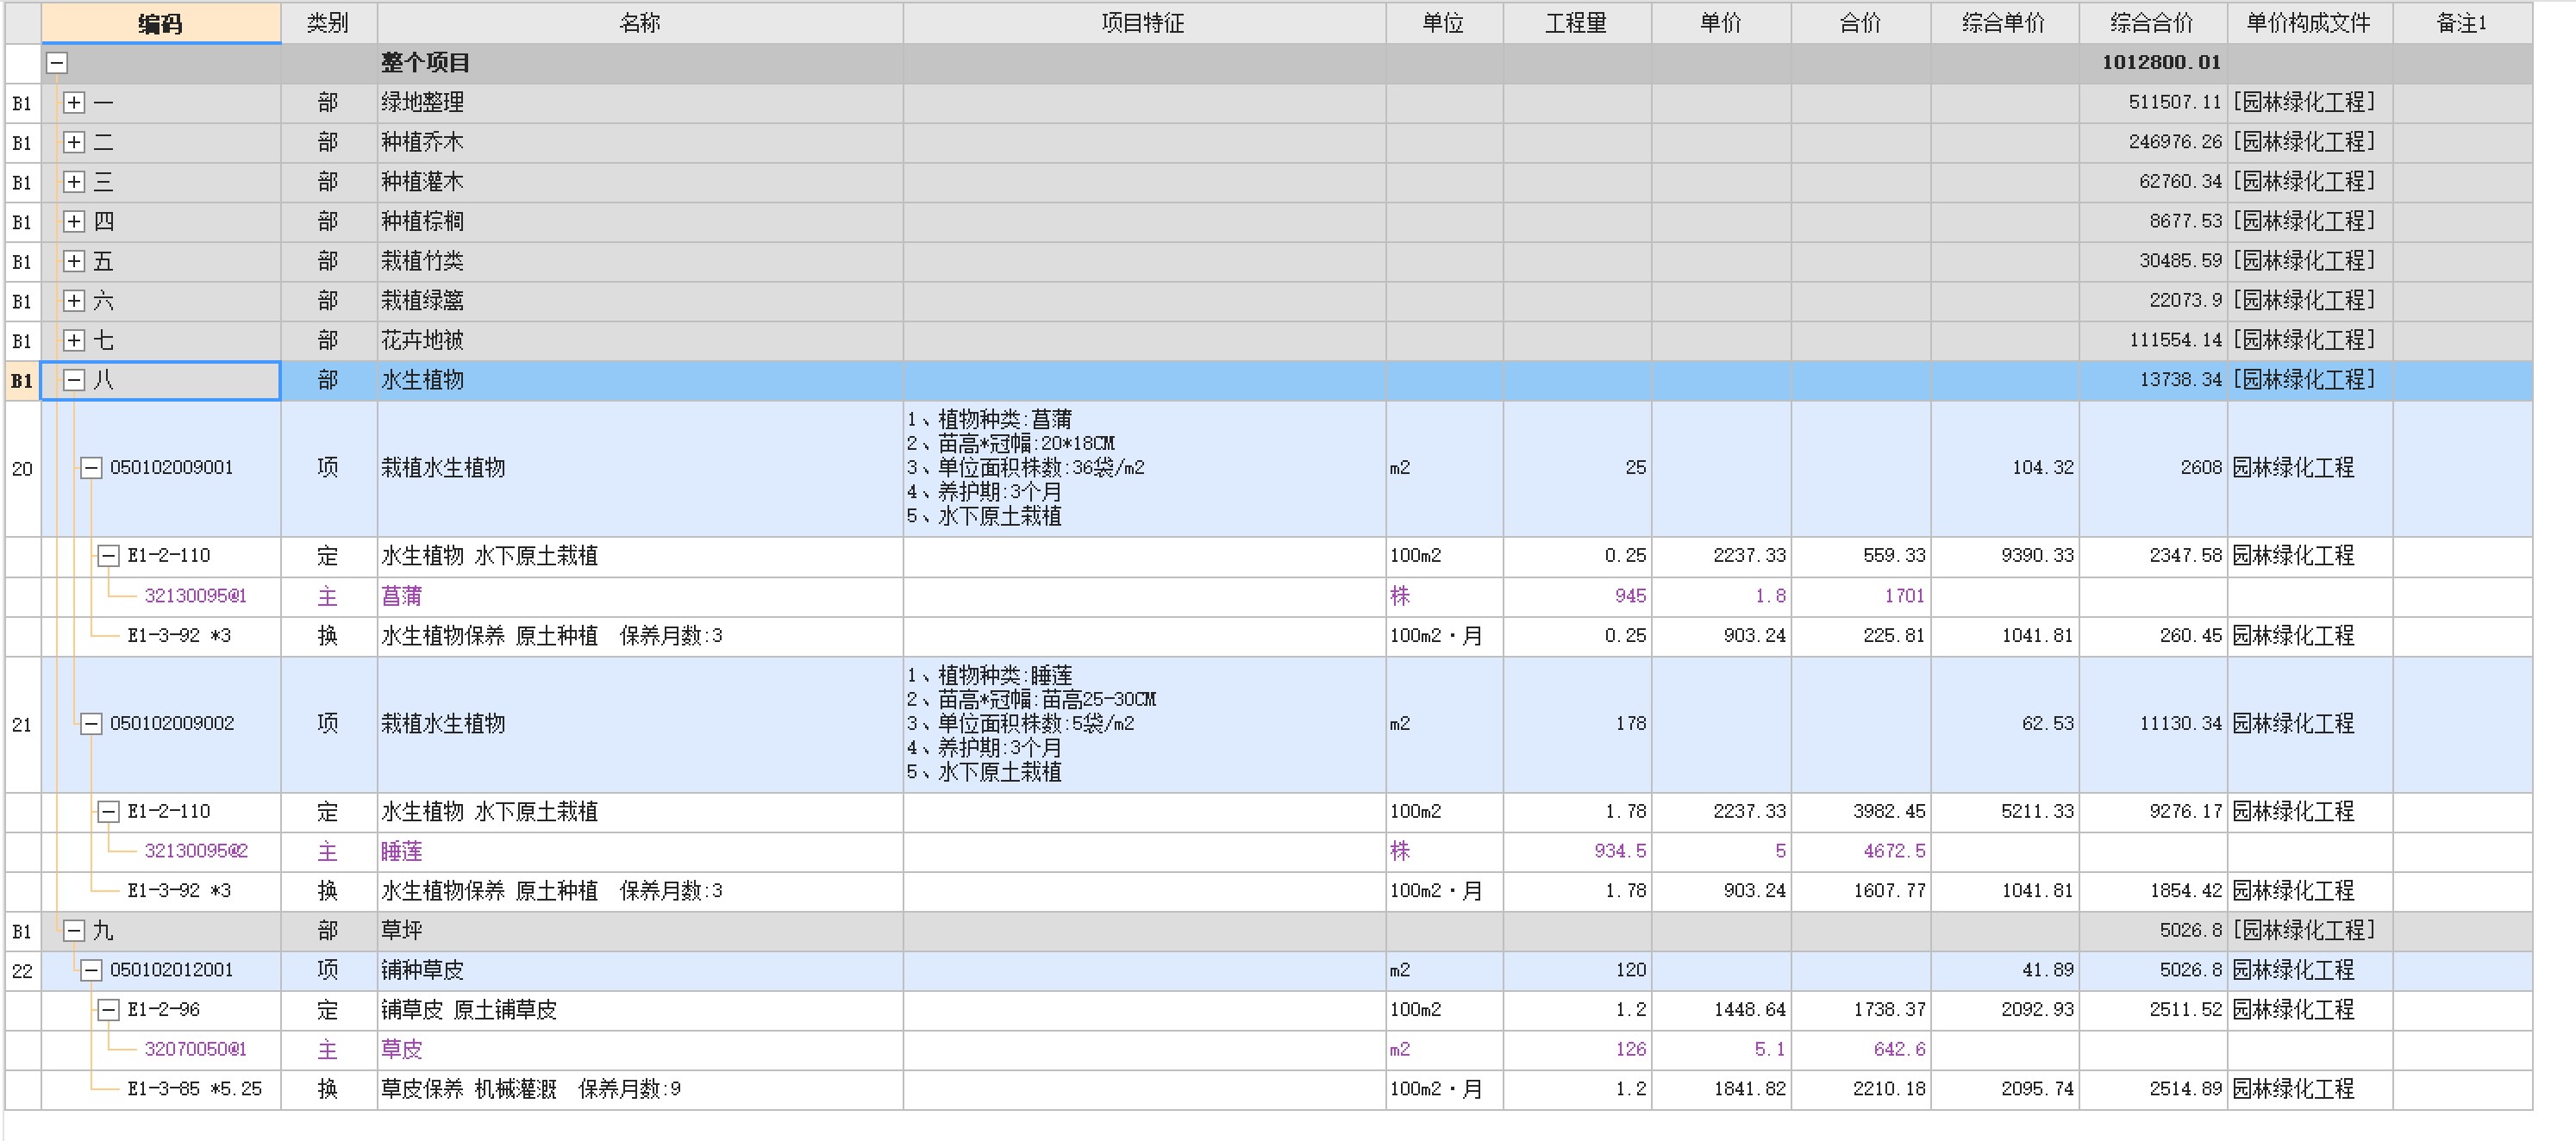Select the 草皮保养 机械灌溉 row
This screenshot has width=2576, height=1141.
(x=468, y=1089)
